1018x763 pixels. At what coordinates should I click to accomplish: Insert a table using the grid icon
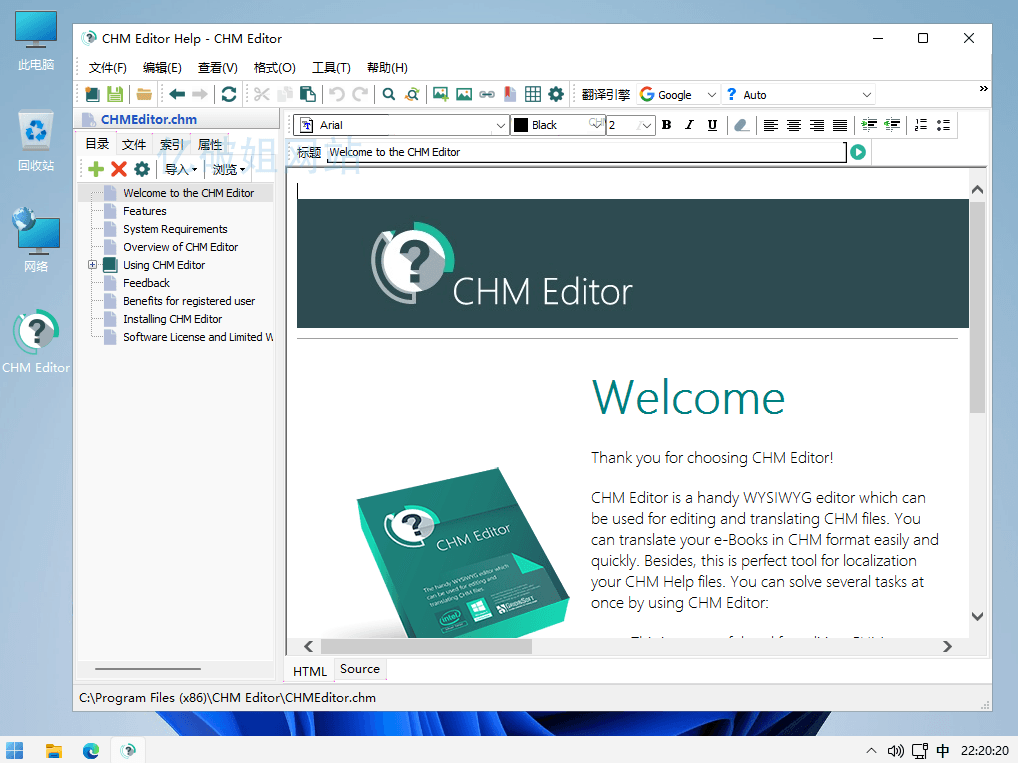533,94
